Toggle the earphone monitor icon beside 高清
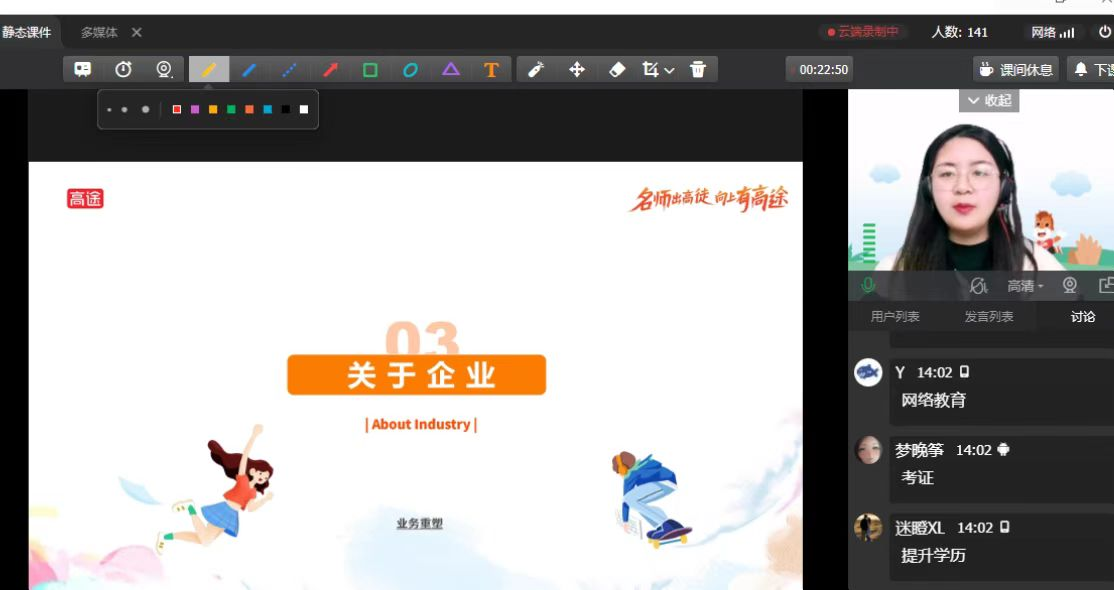Image resolution: width=1114 pixels, height=590 pixels. coord(978,286)
